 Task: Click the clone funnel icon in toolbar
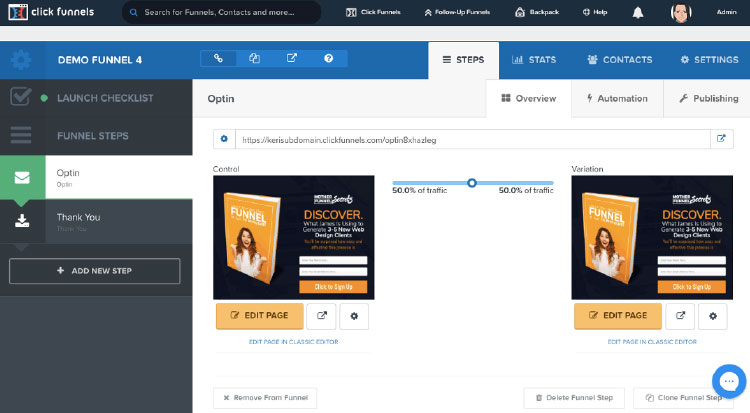(x=254, y=58)
